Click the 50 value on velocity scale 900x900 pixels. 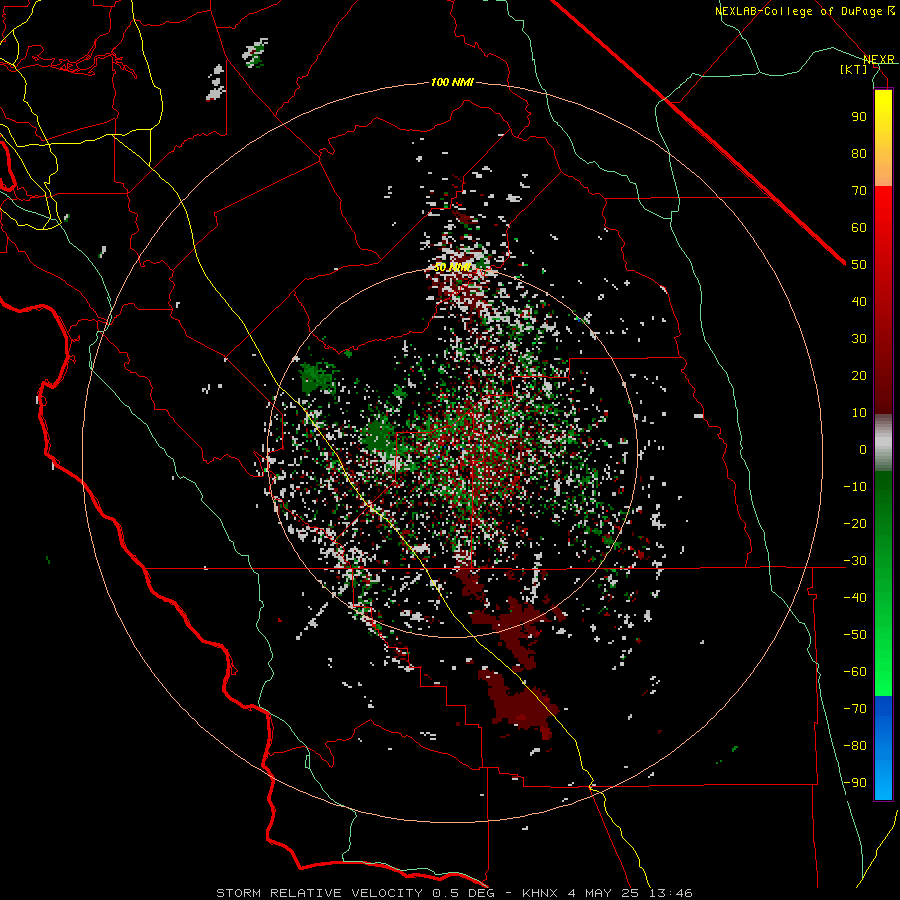pos(859,265)
